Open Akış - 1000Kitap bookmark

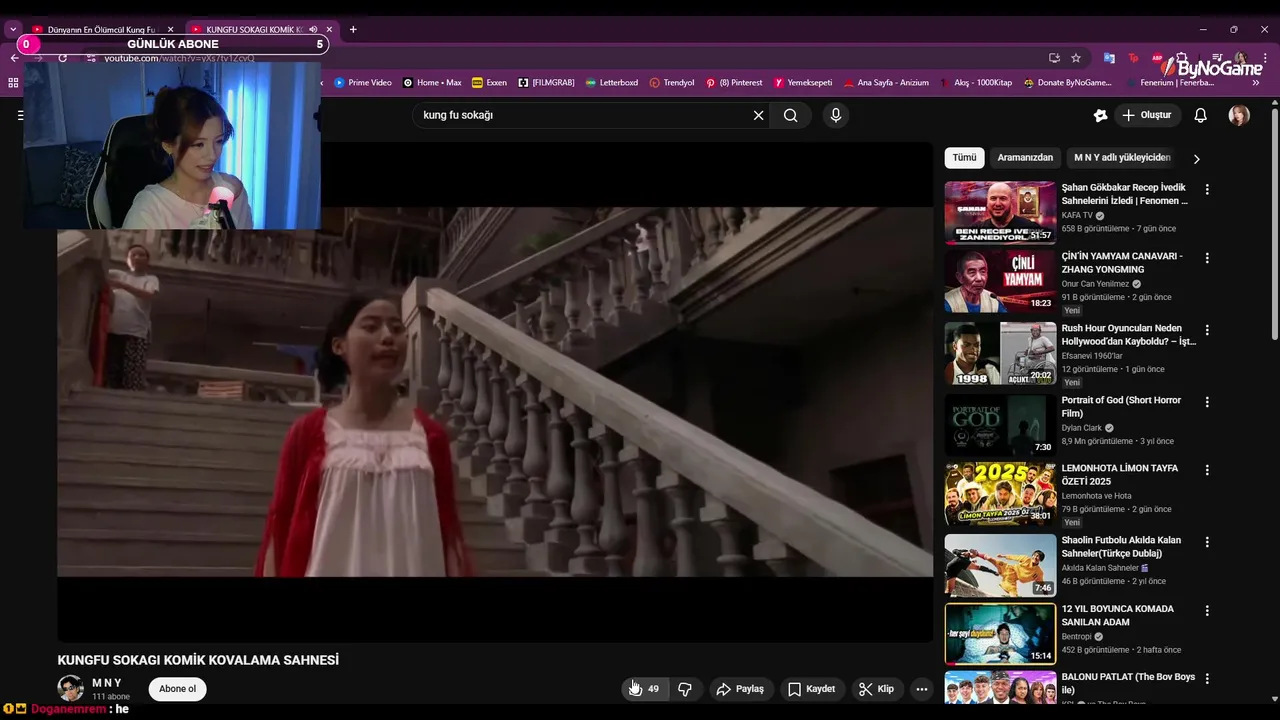tap(976, 83)
